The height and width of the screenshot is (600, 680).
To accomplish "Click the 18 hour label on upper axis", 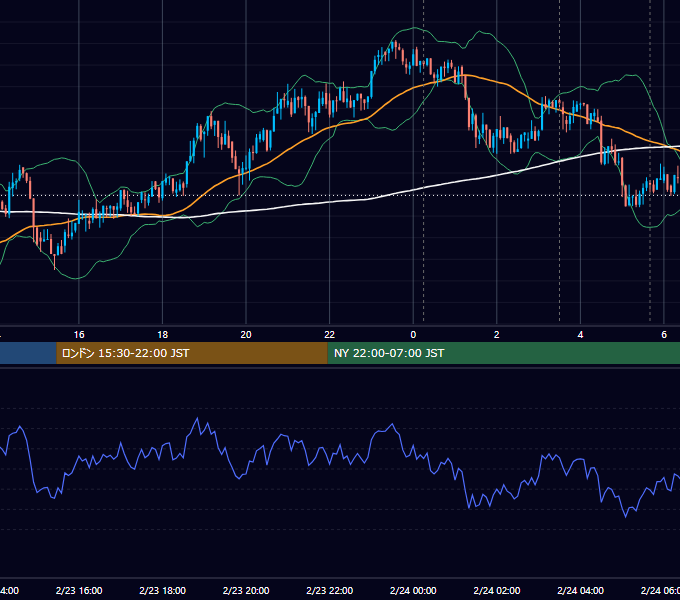I will pyautogui.click(x=163, y=334).
